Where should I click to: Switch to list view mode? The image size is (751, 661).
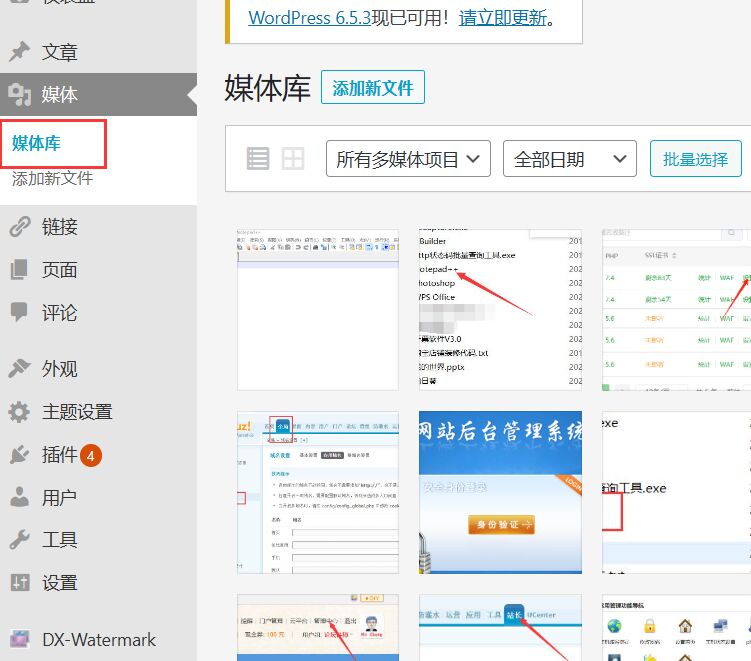(x=258, y=158)
